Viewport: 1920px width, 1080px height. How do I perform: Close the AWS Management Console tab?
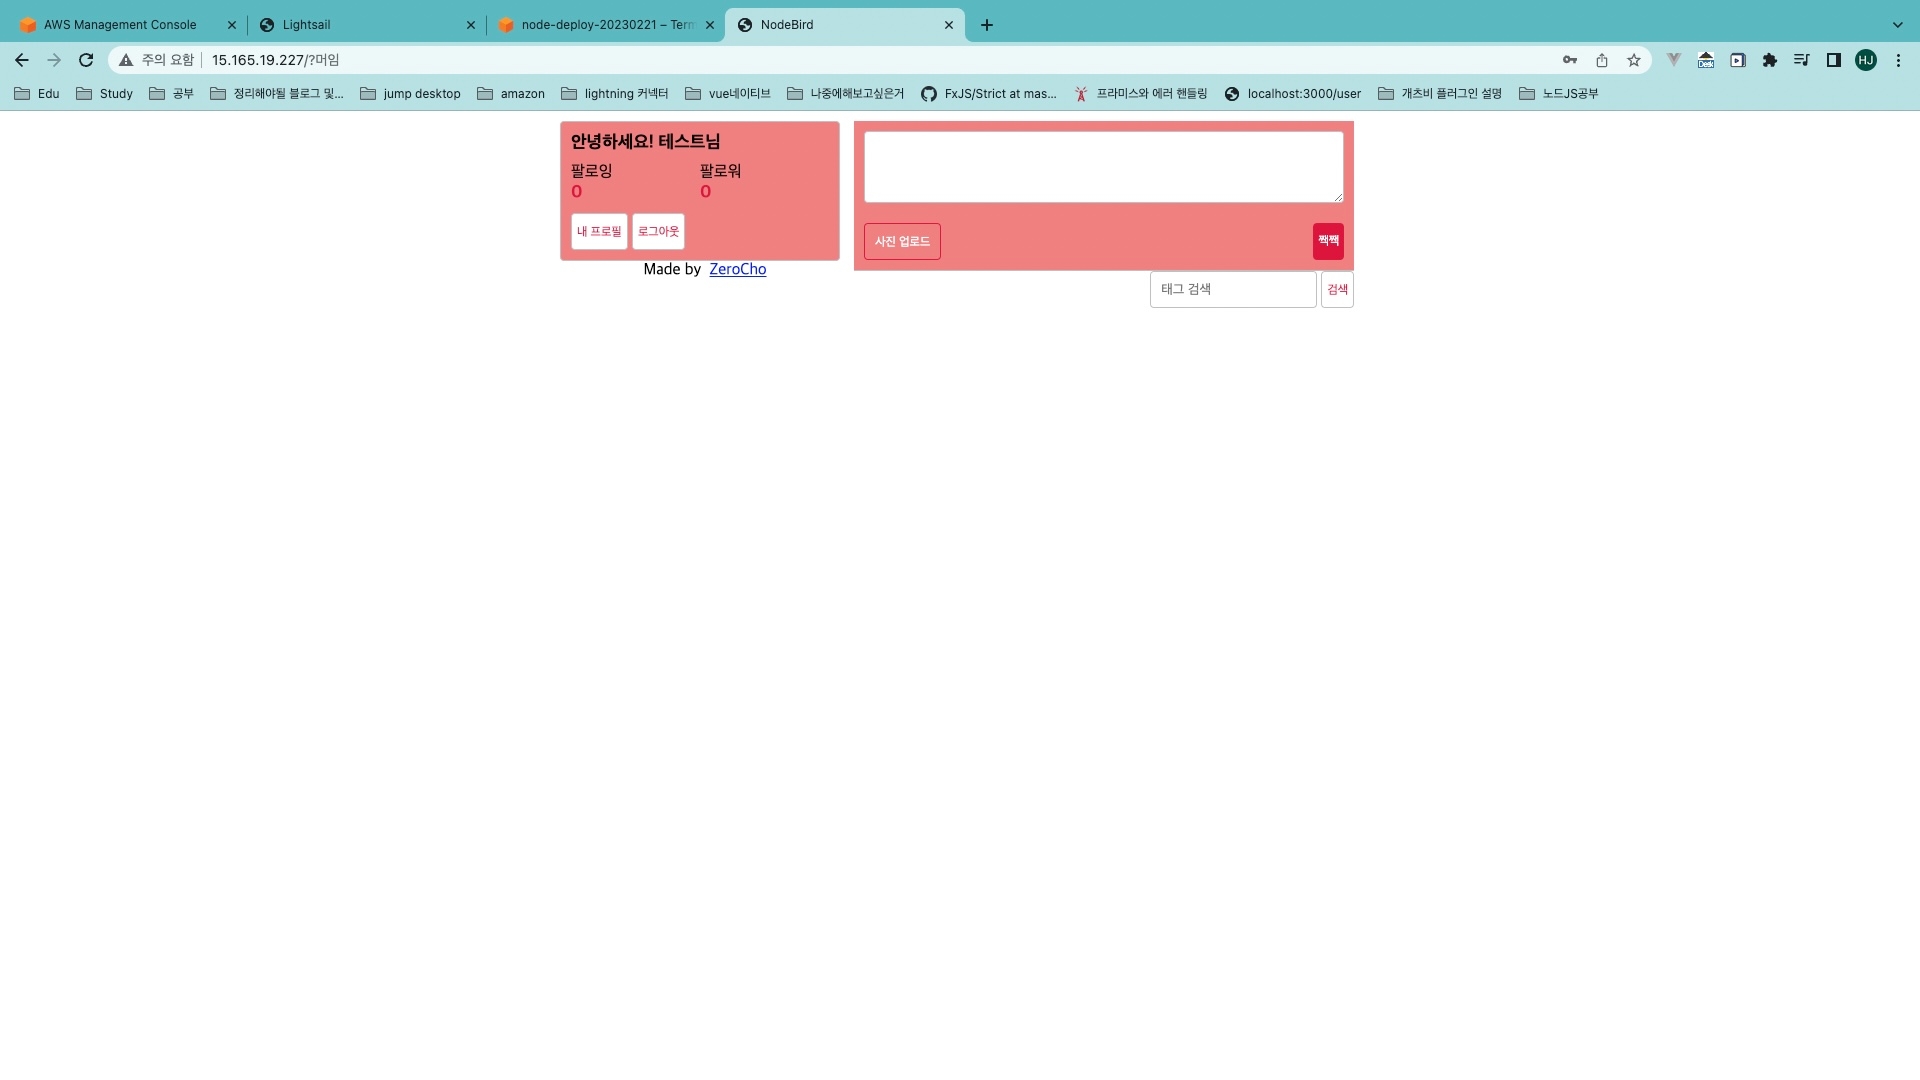coord(232,25)
